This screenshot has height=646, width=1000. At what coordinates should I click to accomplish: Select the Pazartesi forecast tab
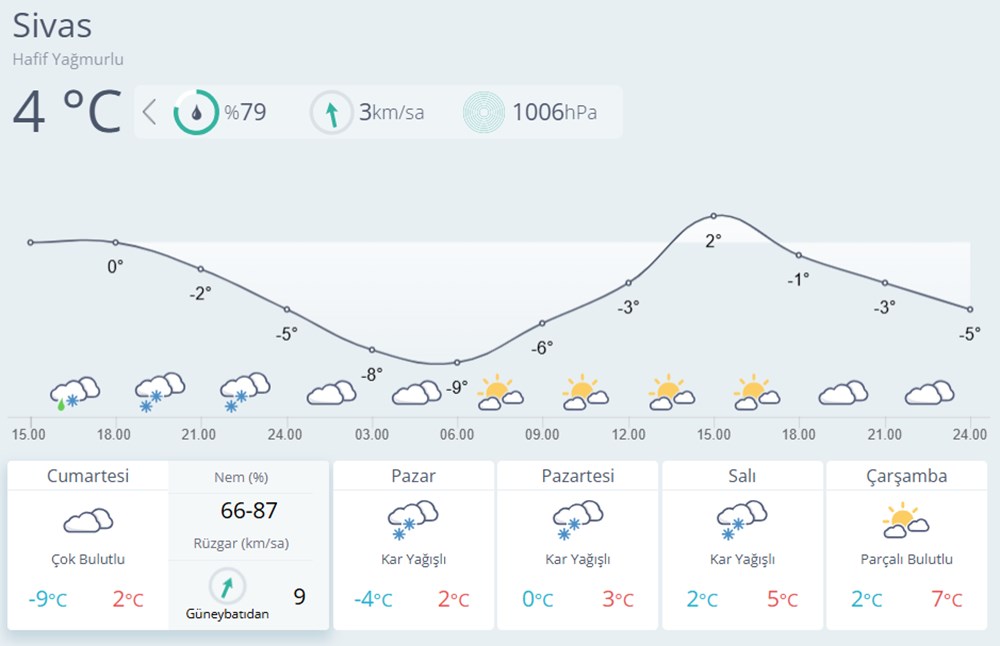tap(577, 476)
